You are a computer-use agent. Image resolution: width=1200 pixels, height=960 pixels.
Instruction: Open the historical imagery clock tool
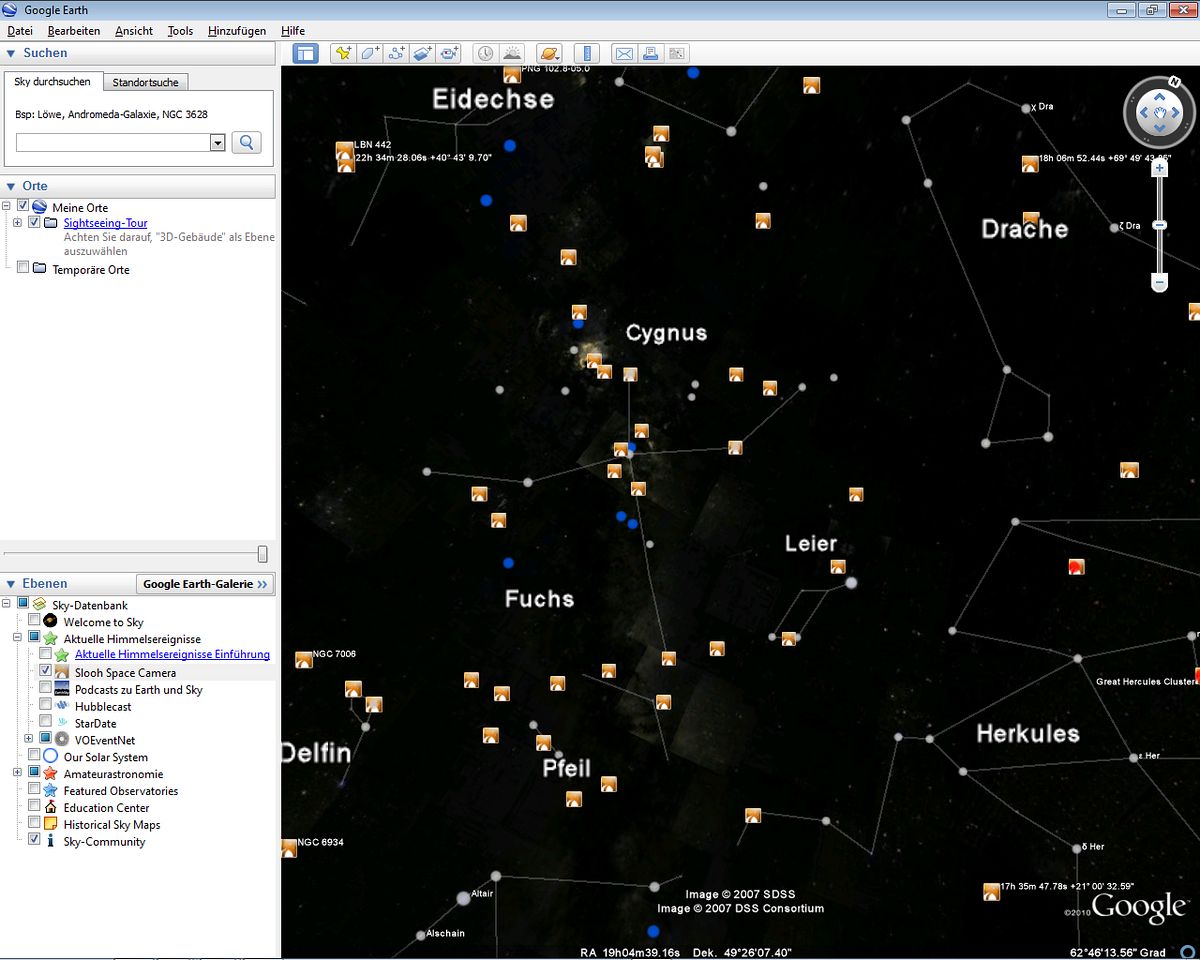pyautogui.click(x=485, y=53)
